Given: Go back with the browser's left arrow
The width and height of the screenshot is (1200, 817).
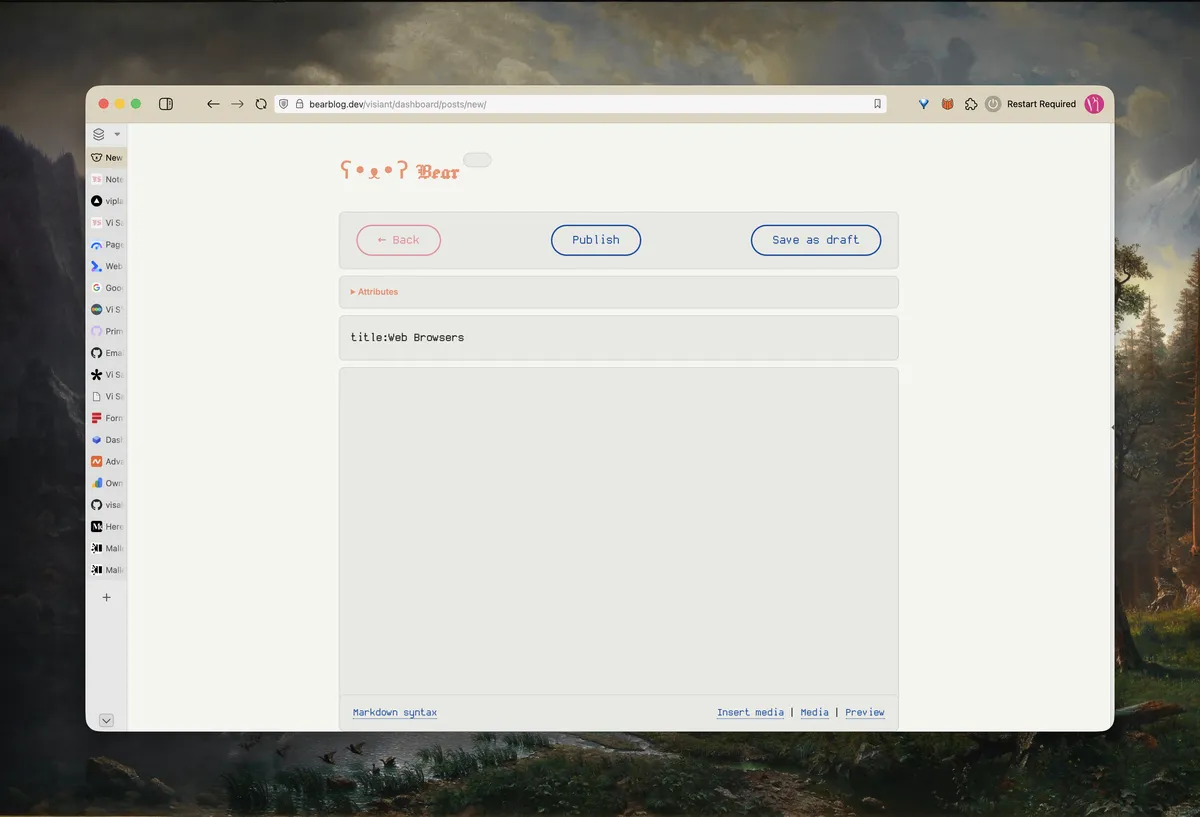Looking at the screenshot, I should [213, 104].
